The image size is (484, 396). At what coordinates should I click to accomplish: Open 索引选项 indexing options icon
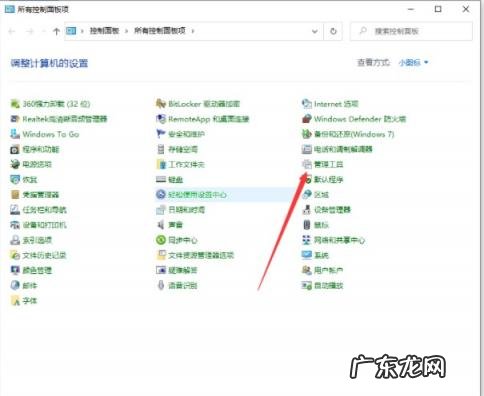coord(15,240)
